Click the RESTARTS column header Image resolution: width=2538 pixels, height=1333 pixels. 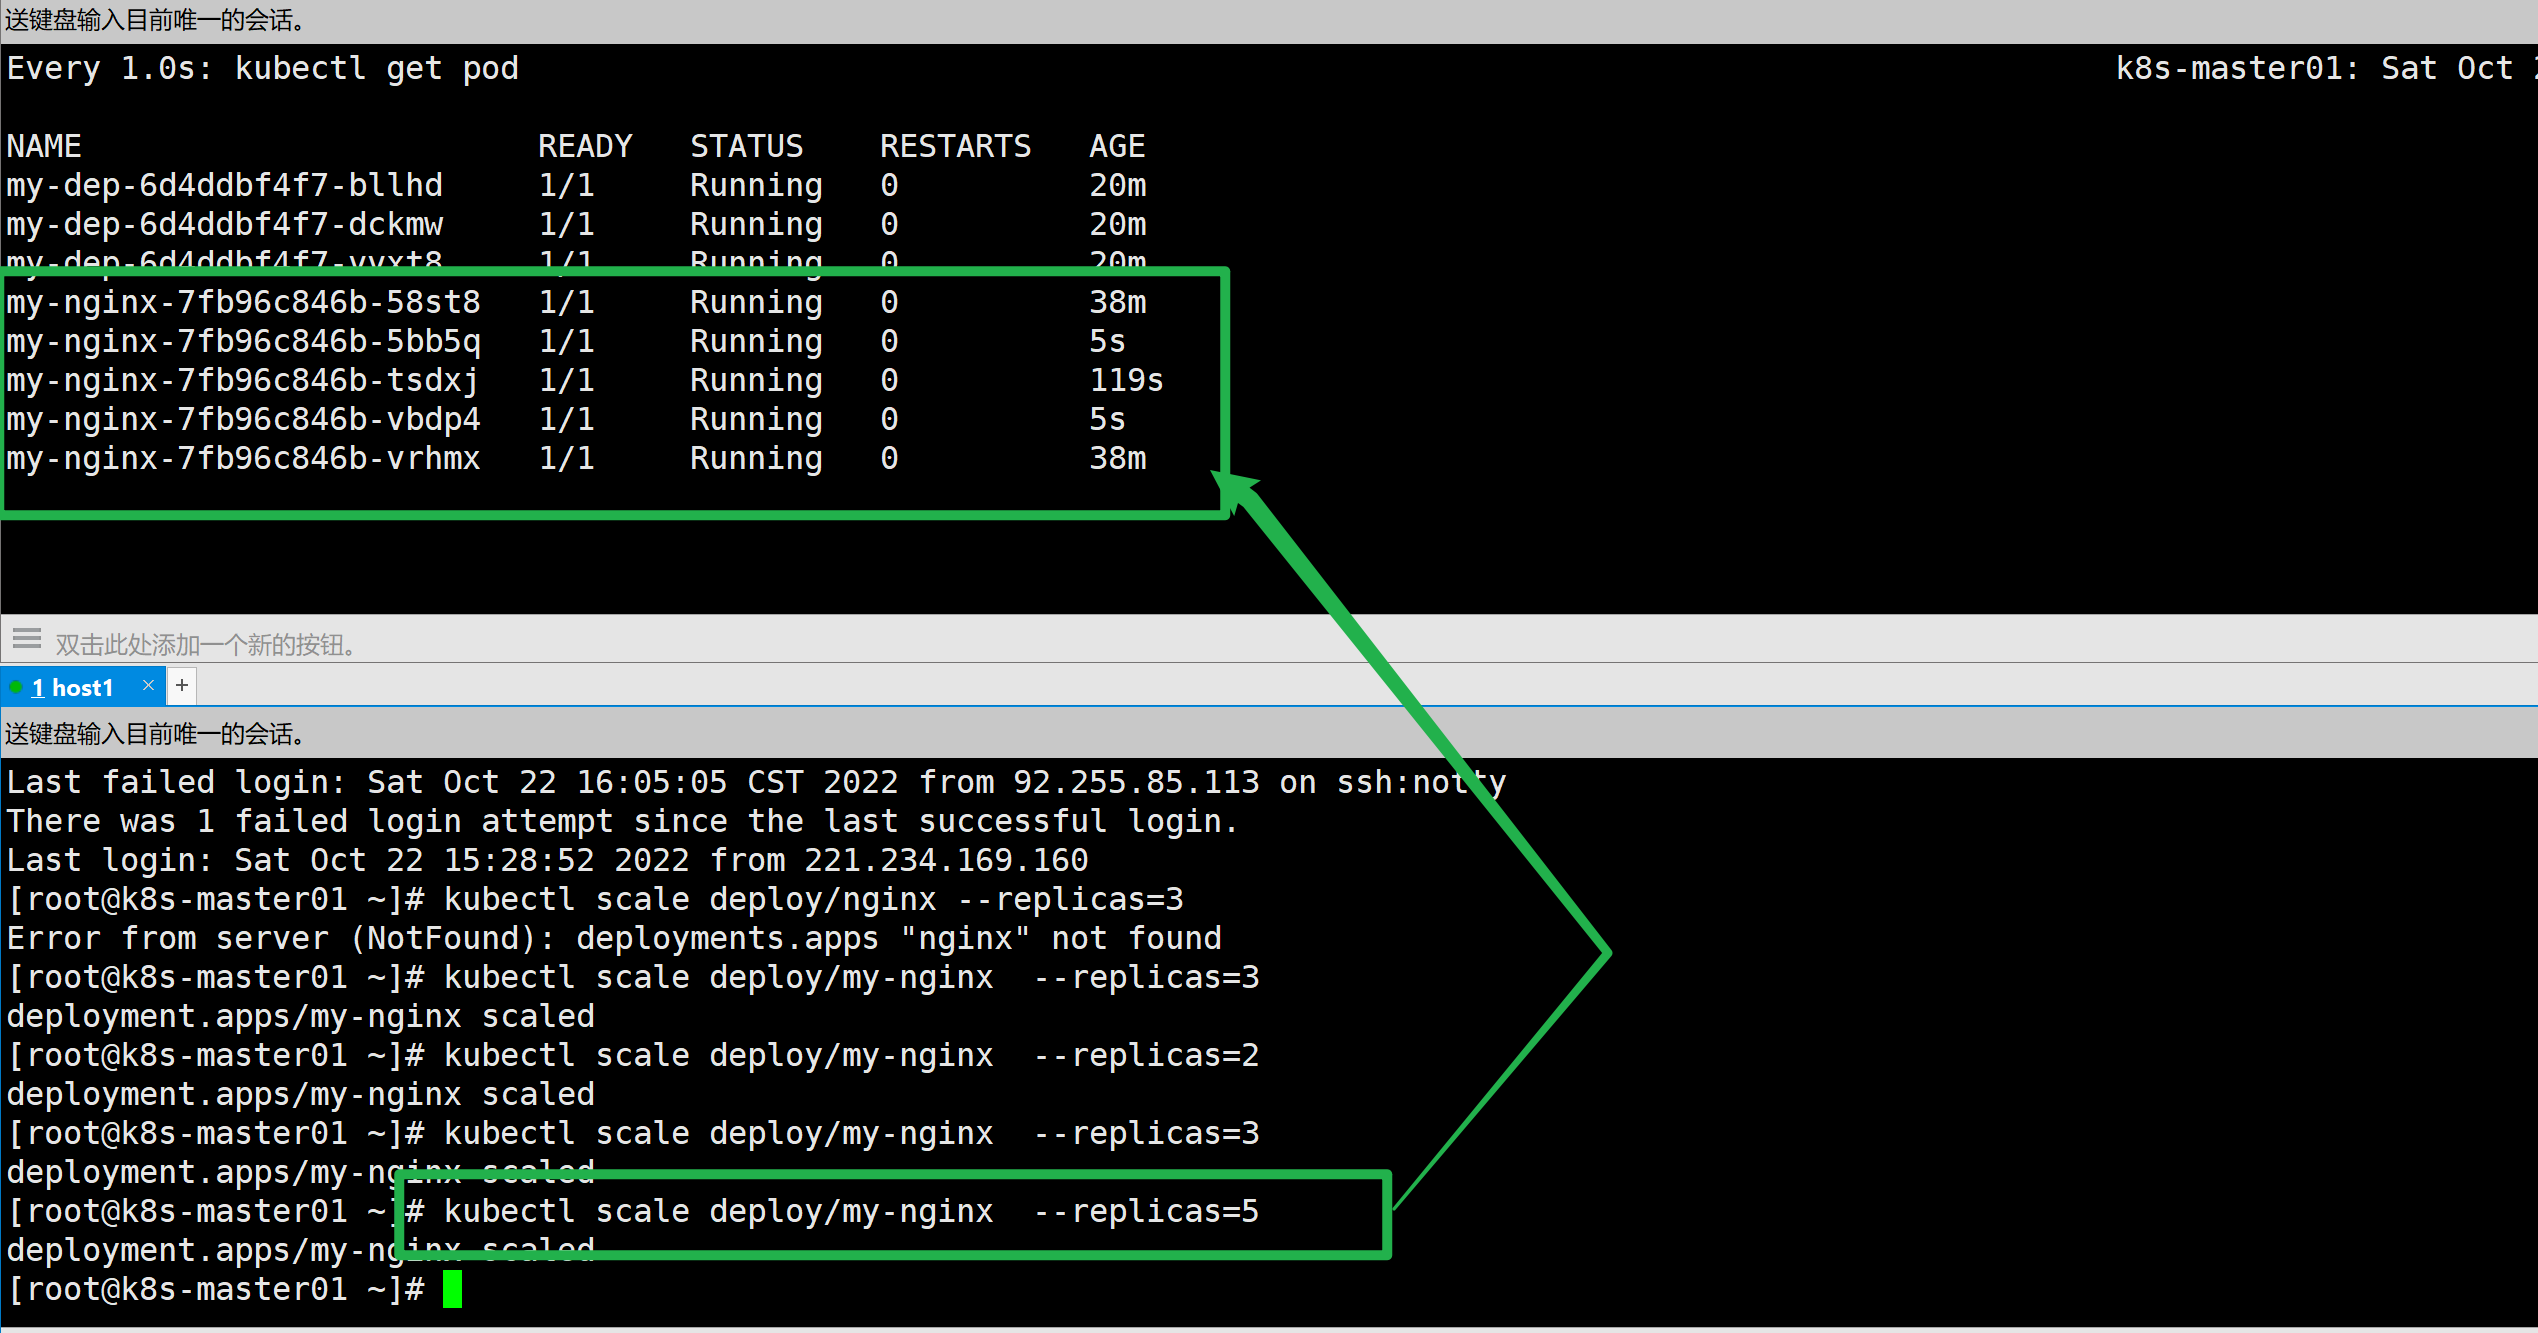[x=955, y=146]
